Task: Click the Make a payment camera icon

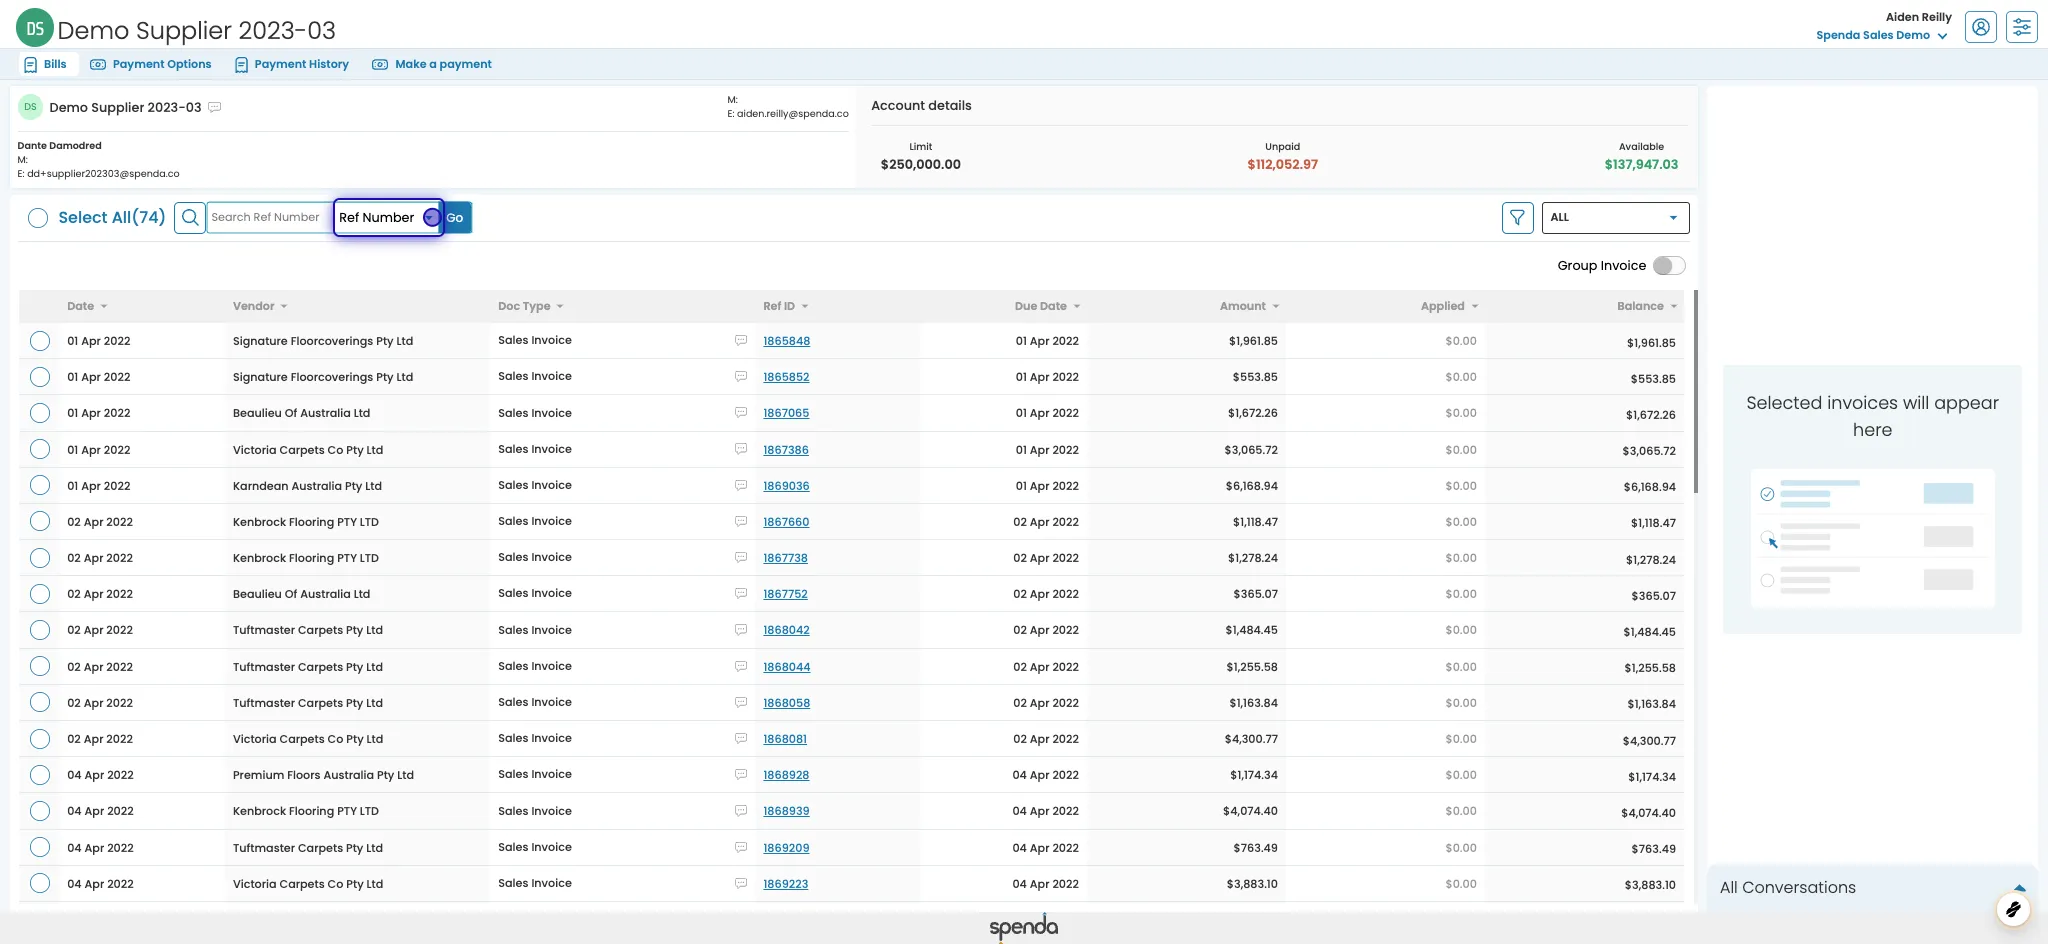Action: [x=379, y=64]
